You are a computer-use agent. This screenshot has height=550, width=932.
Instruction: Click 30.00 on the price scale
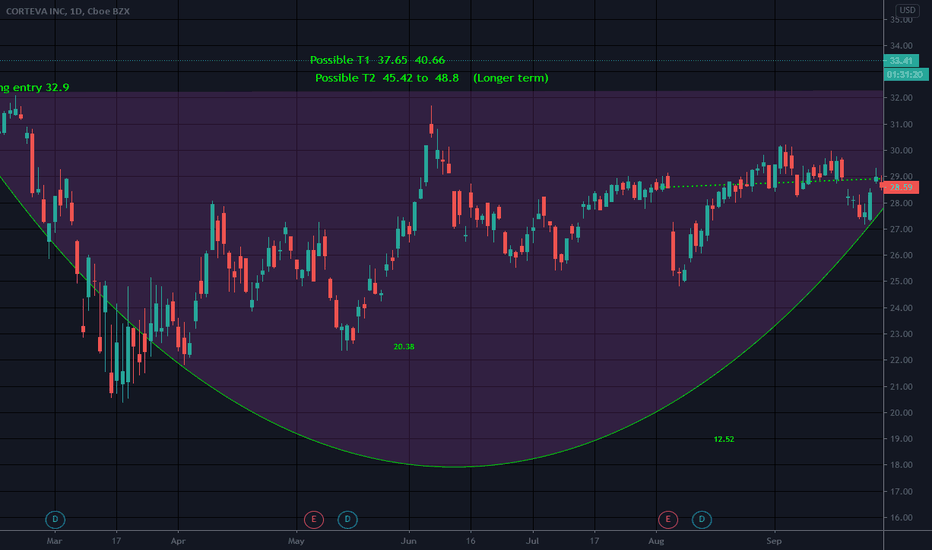901,150
